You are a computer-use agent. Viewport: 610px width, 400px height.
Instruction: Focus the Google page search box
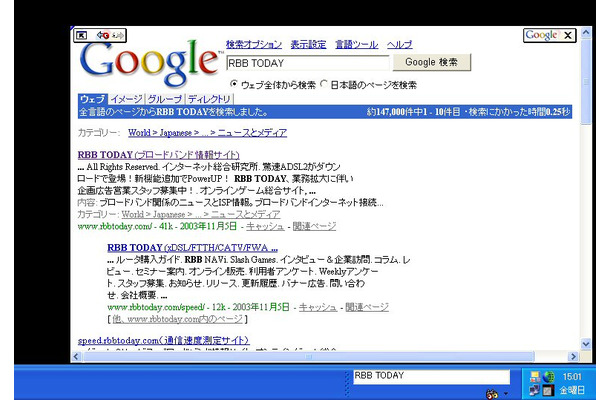308,63
